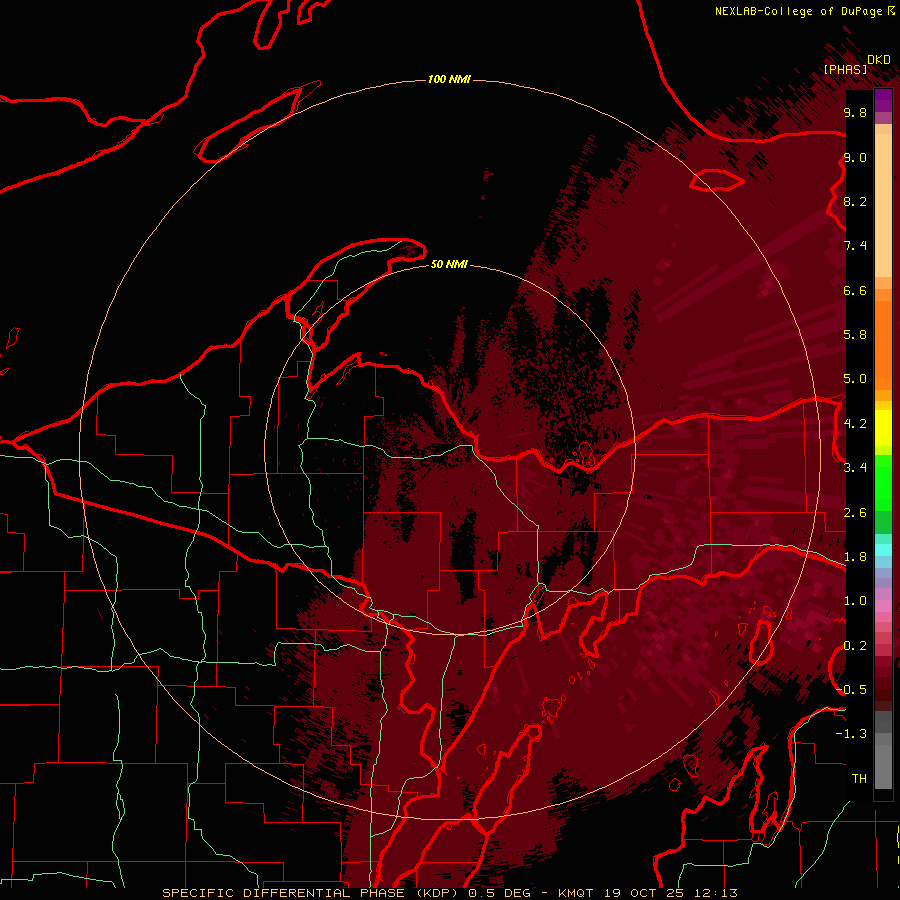
Task: Select the 2.6 scale value
Action: tap(855, 513)
